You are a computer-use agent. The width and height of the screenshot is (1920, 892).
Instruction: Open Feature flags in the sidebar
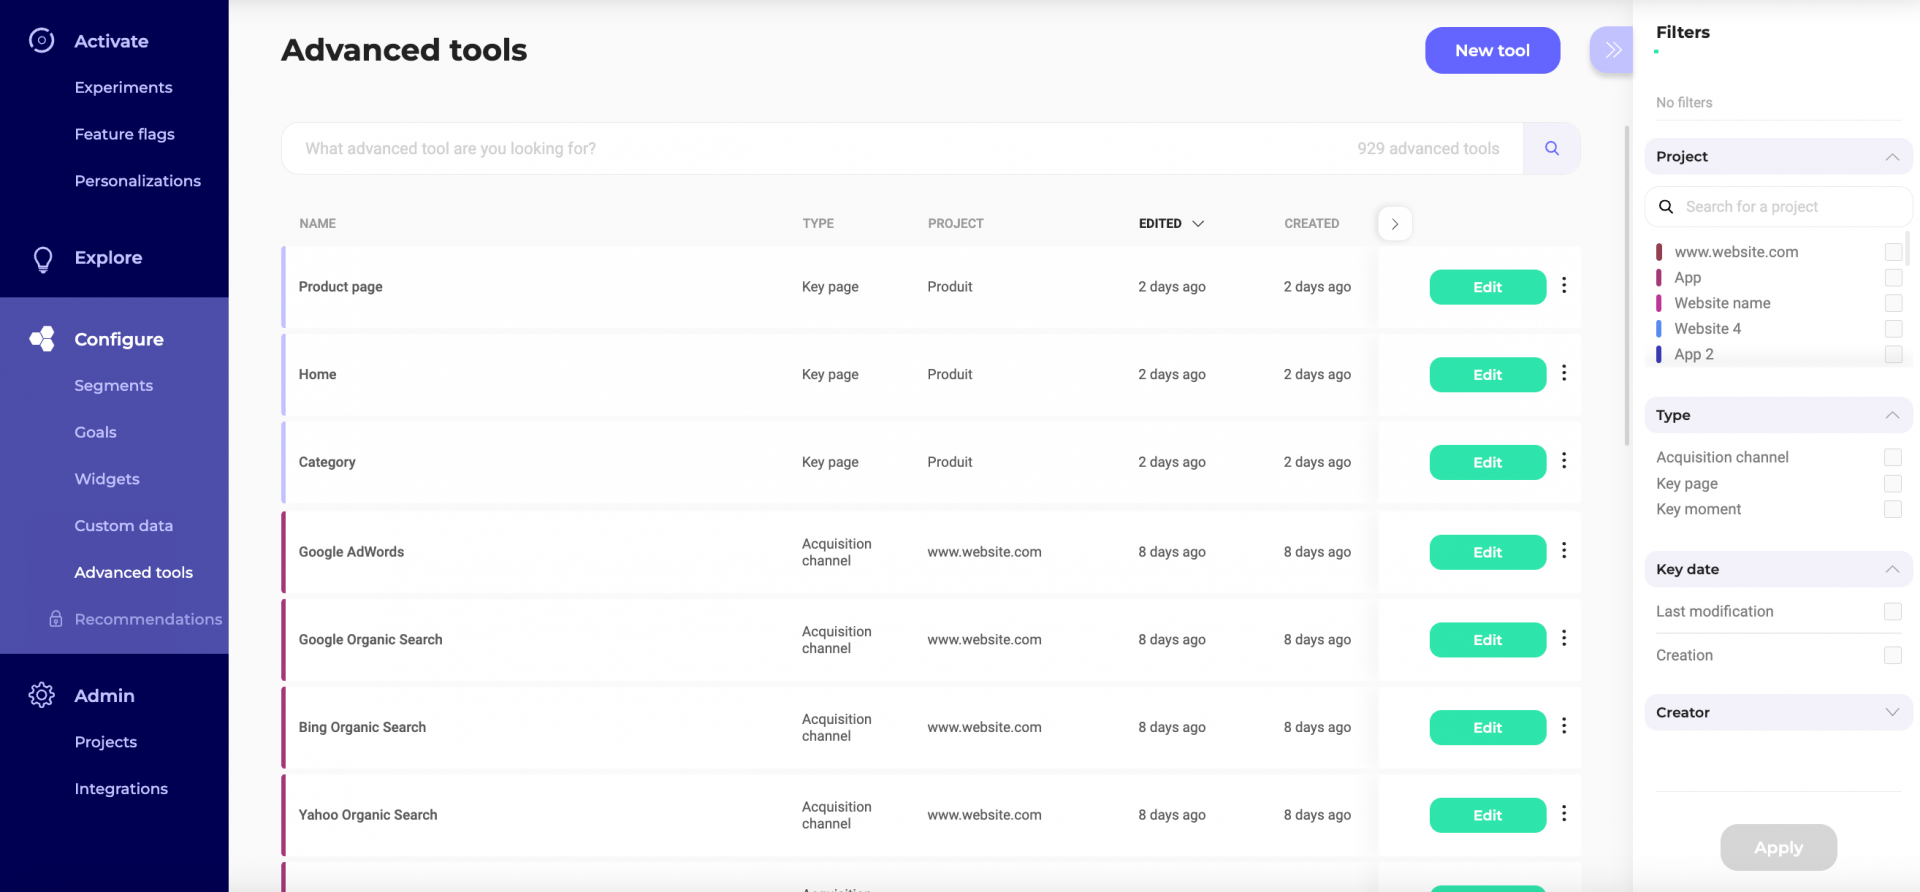coord(124,134)
